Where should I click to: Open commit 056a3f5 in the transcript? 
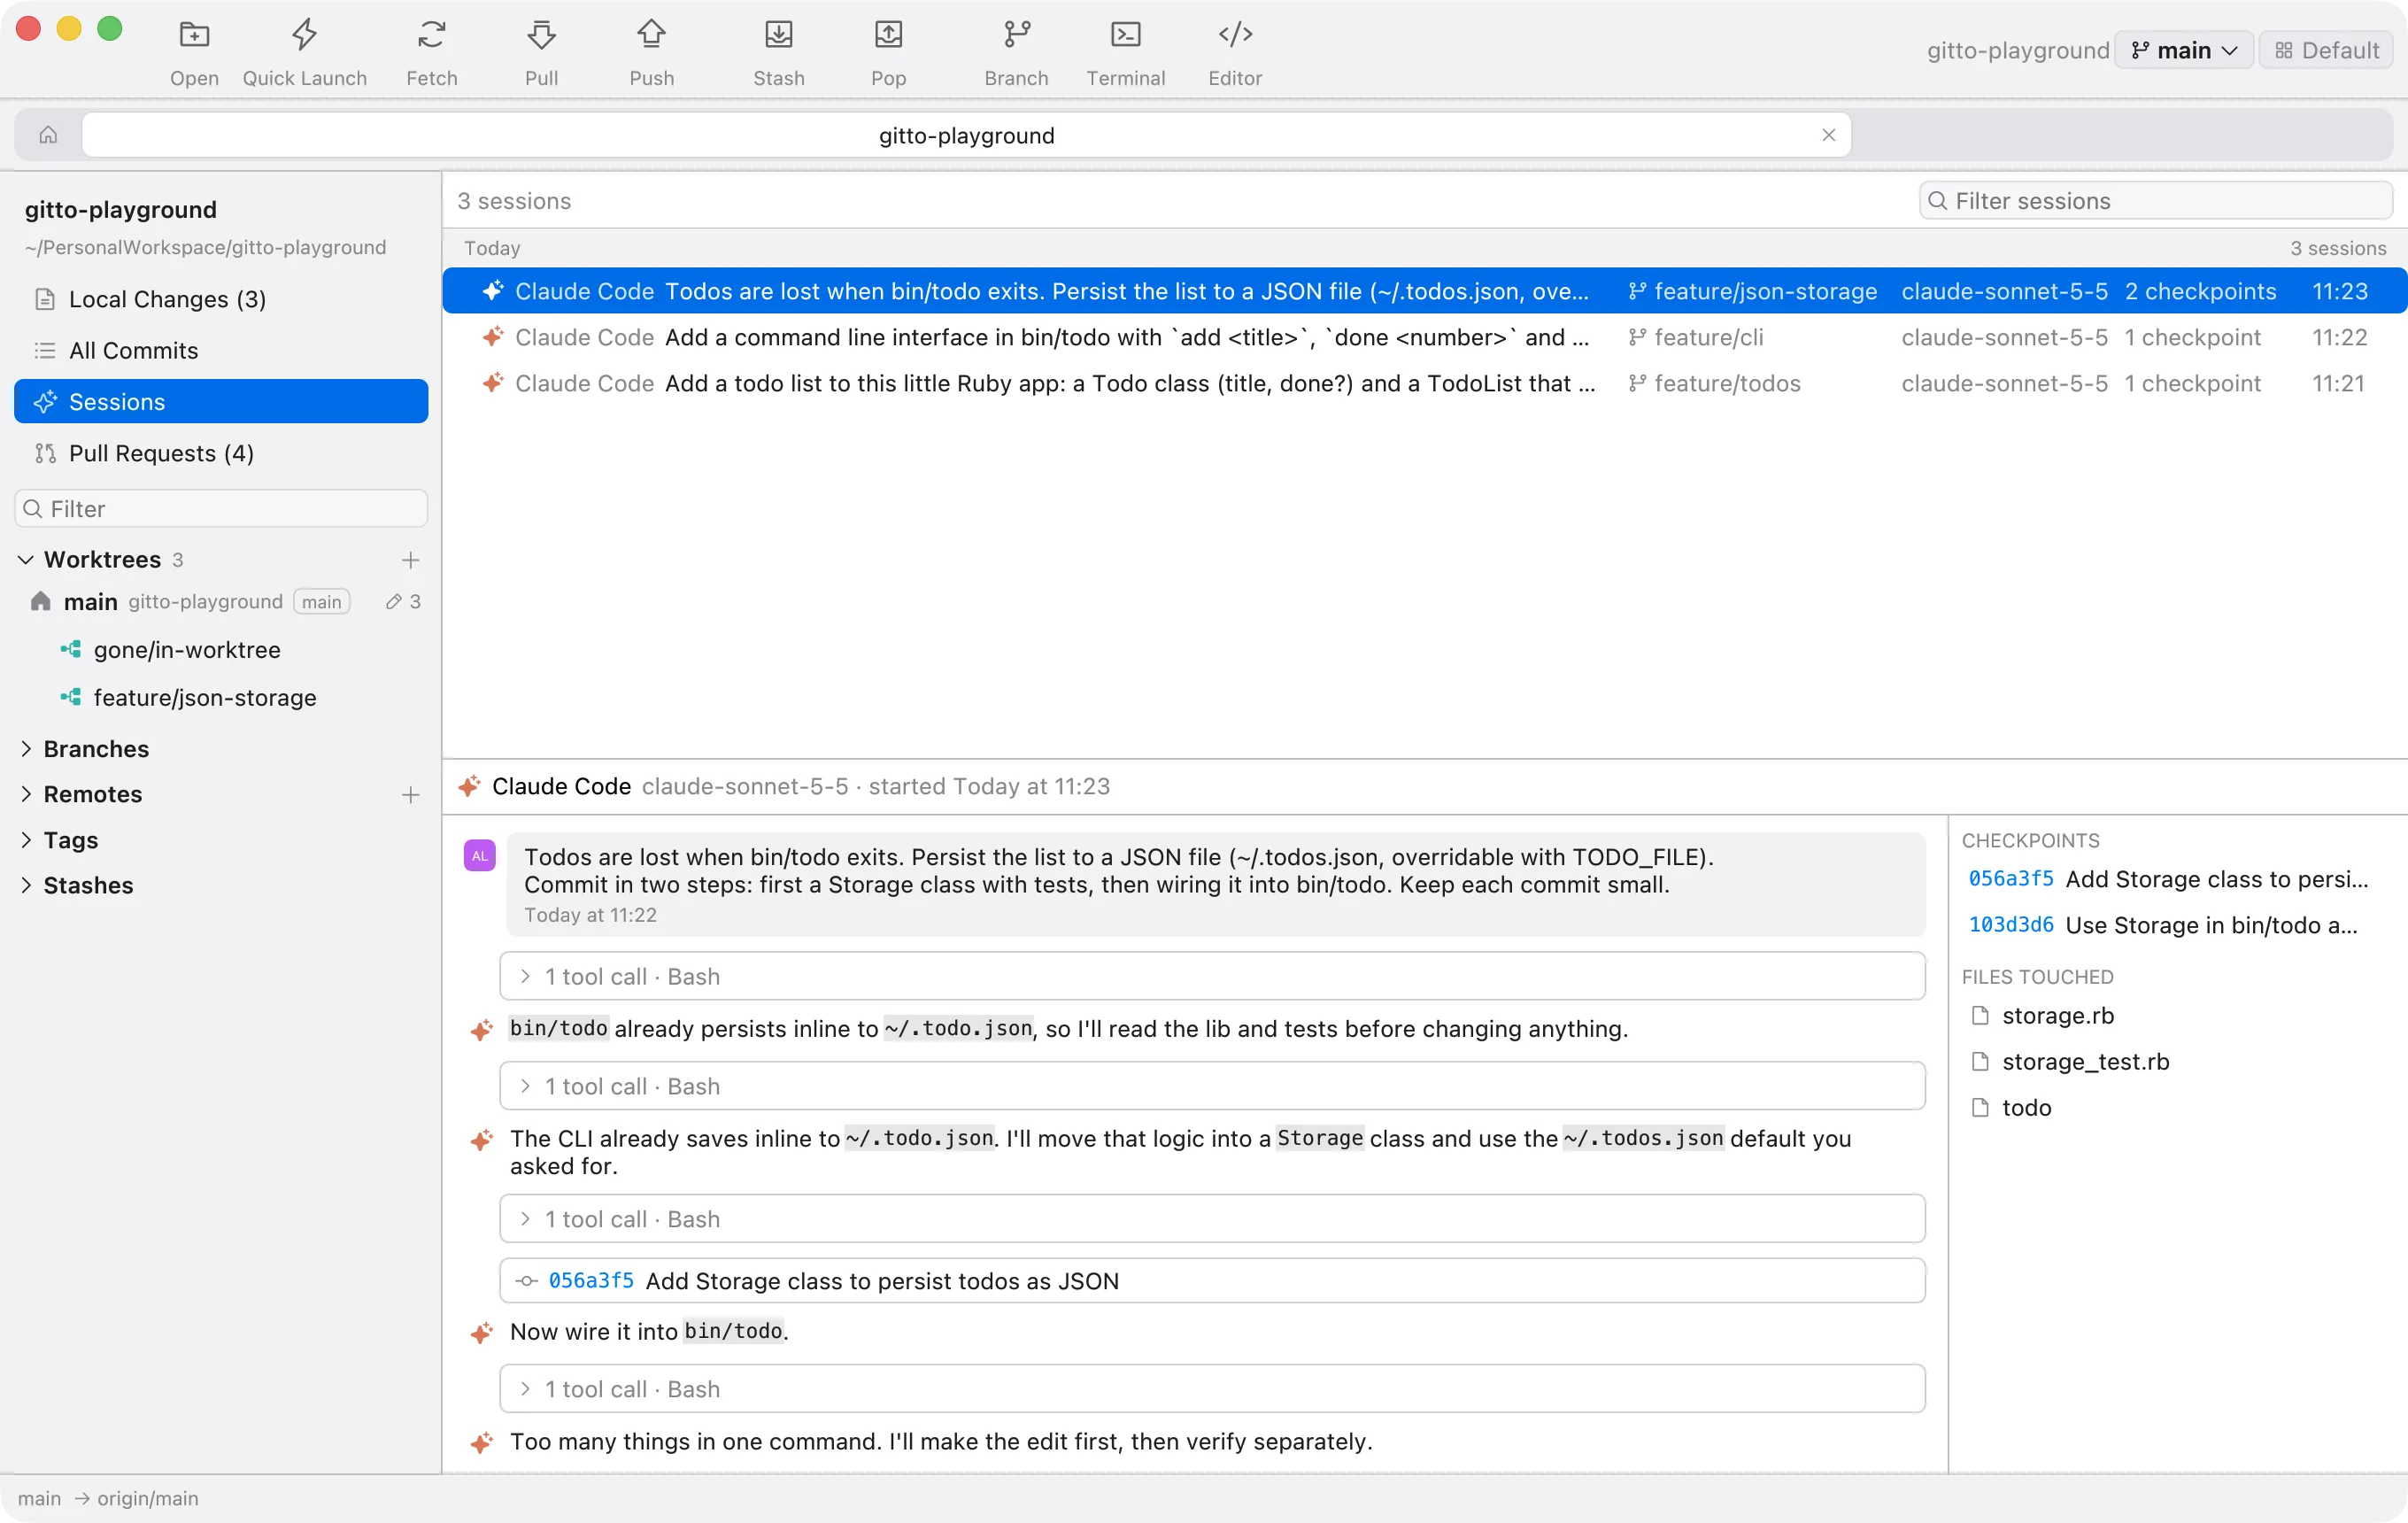(x=1212, y=1280)
